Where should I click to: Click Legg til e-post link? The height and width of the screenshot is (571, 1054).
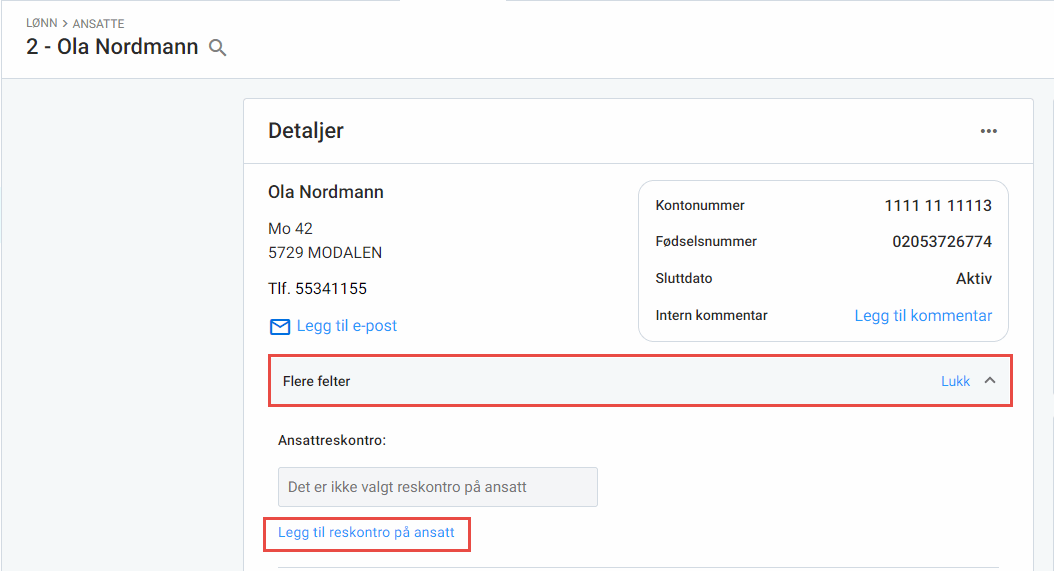(x=346, y=326)
